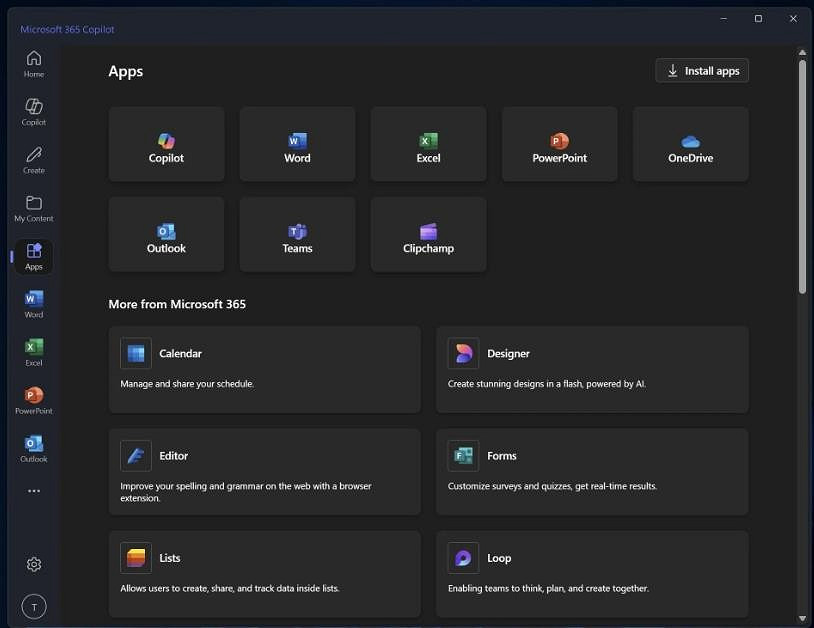Open Copilot from the sidebar
The width and height of the screenshot is (814, 628).
click(33, 110)
